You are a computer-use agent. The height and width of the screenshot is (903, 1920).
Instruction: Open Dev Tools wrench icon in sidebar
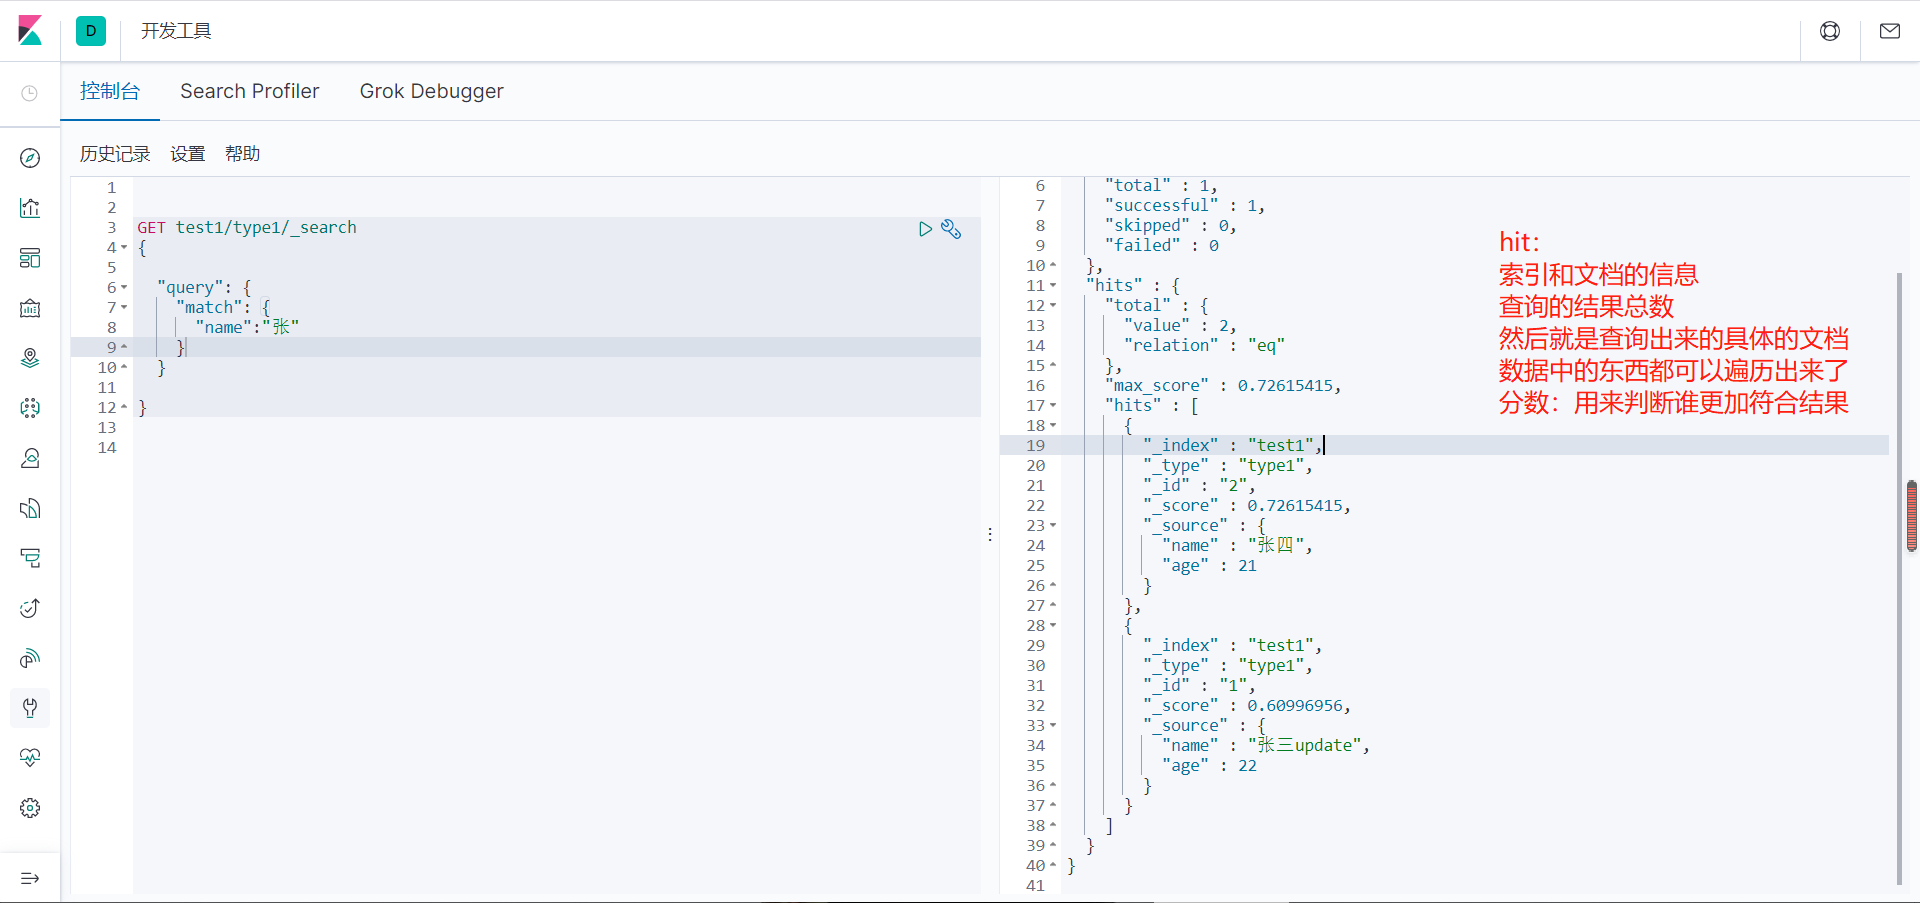click(30, 708)
